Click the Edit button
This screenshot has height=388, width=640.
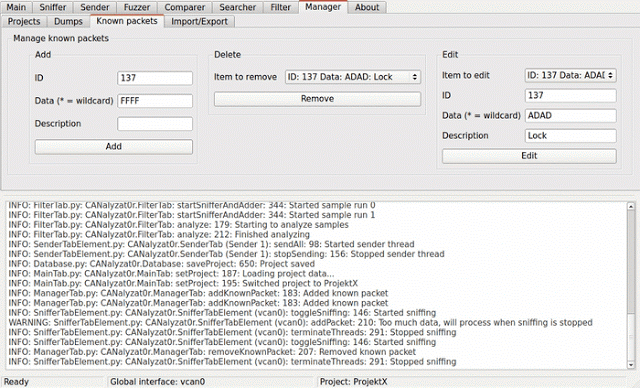pyautogui.click(x=529, y=156)
